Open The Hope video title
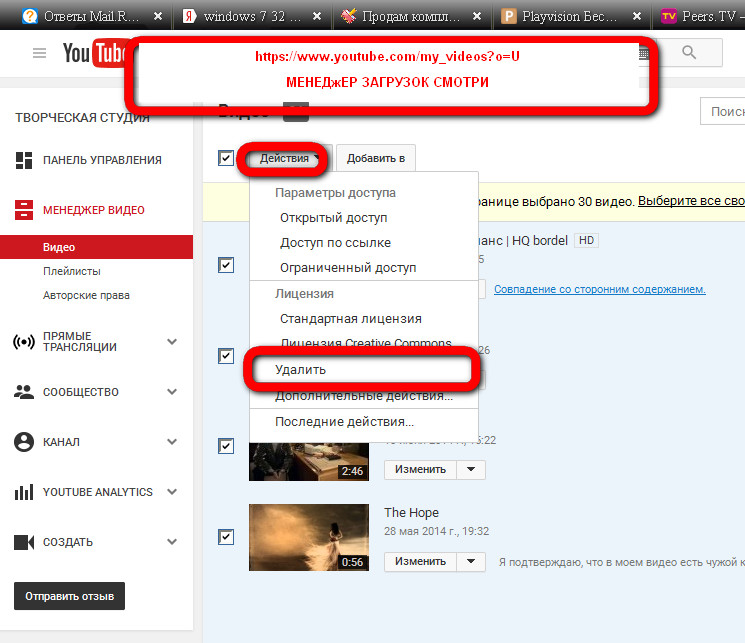 (411, 512)
